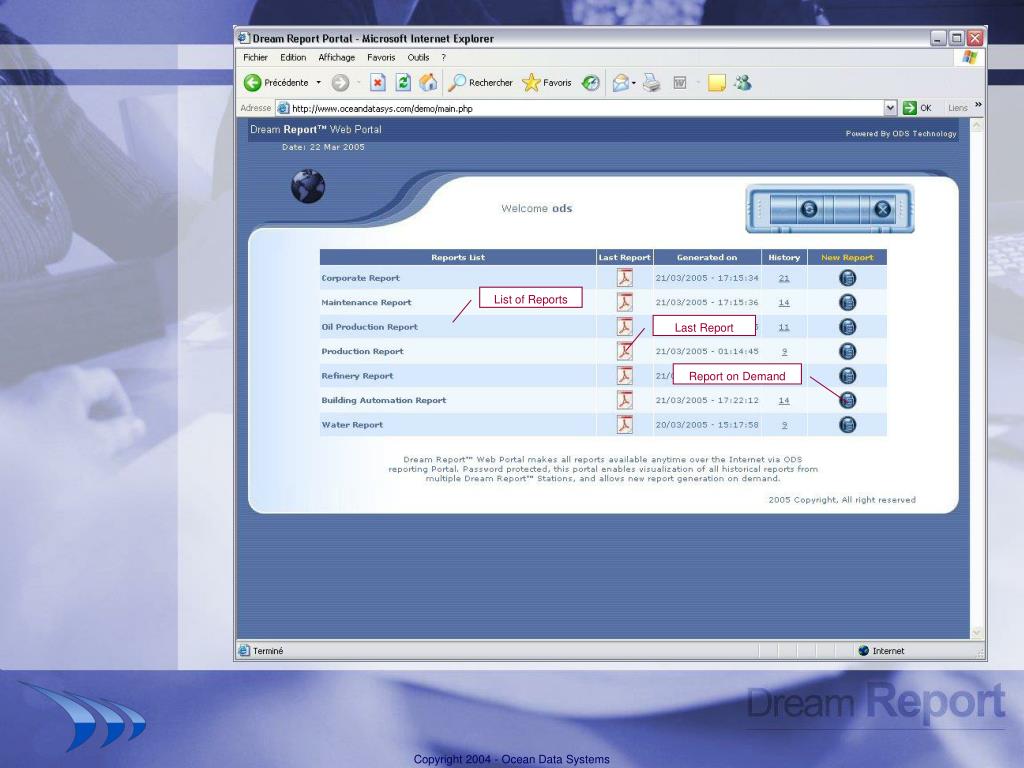Open the Outils menu
Viewport: 1024px width, 768px height.
[x=418, y=57]
